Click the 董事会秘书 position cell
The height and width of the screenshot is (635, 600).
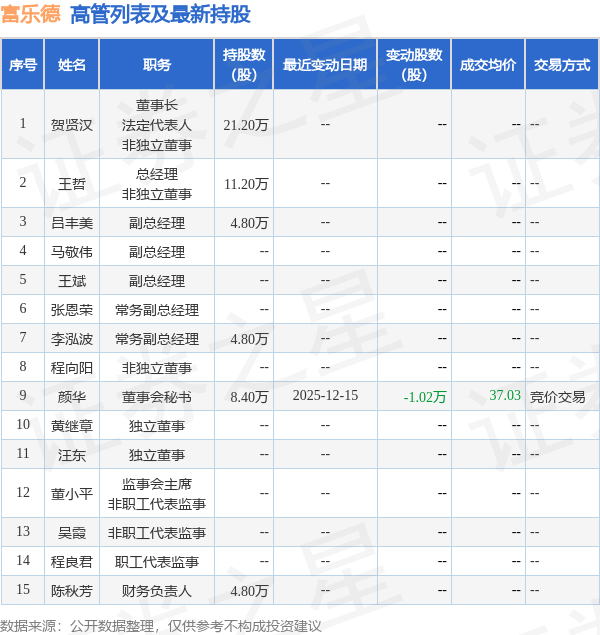click(x=157, y=397)
